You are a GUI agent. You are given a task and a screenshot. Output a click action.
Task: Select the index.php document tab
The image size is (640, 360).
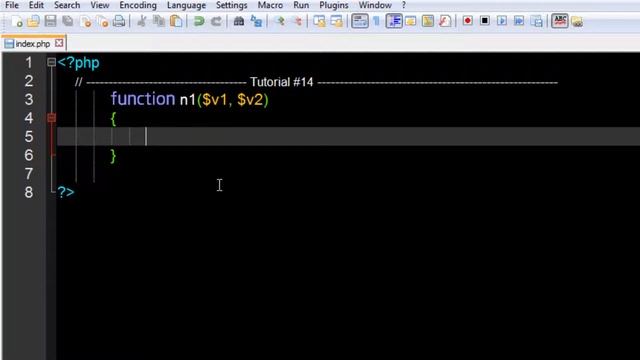click(x=33, y=43)
